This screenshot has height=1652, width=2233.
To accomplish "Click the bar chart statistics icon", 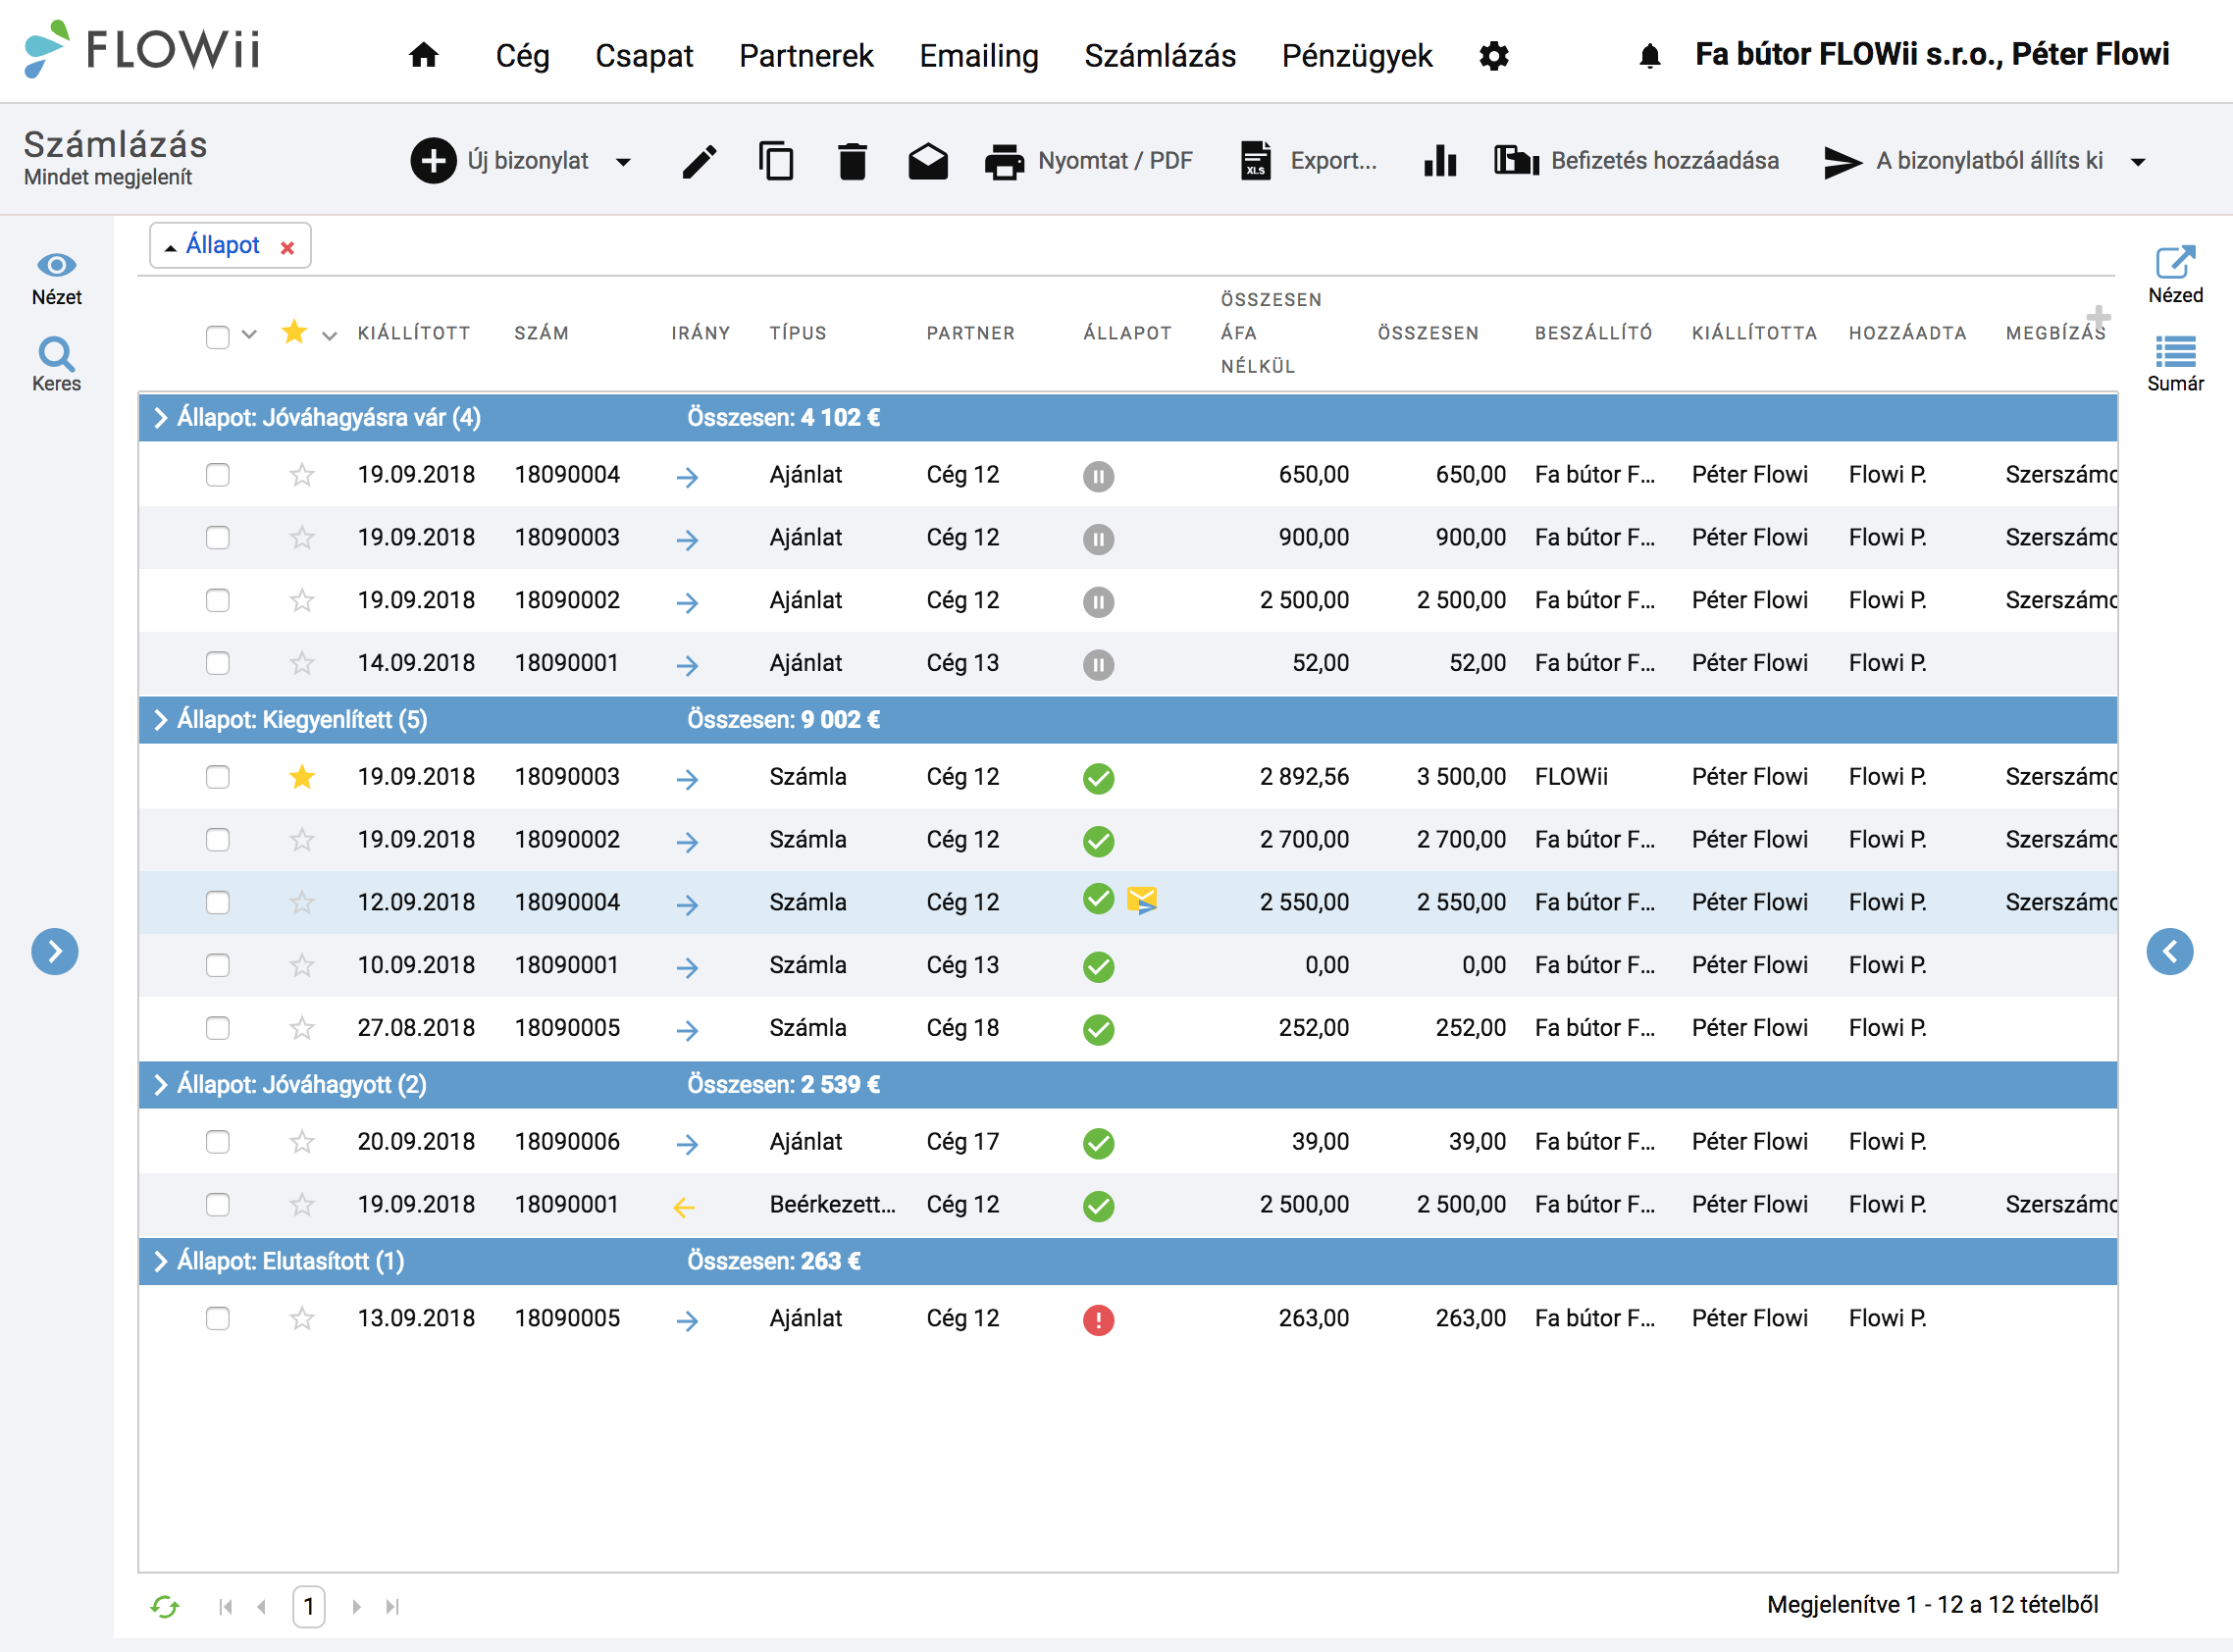I will 1440,161.
